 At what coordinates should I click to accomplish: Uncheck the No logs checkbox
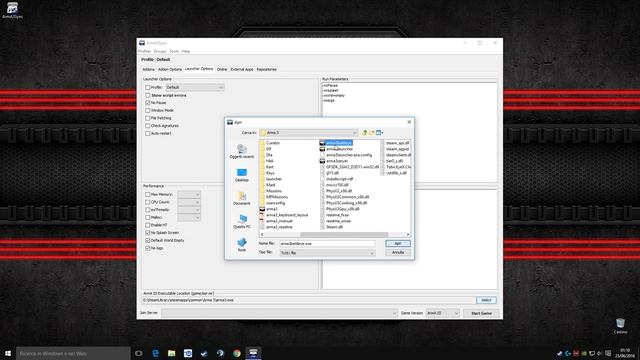[148, 248]
